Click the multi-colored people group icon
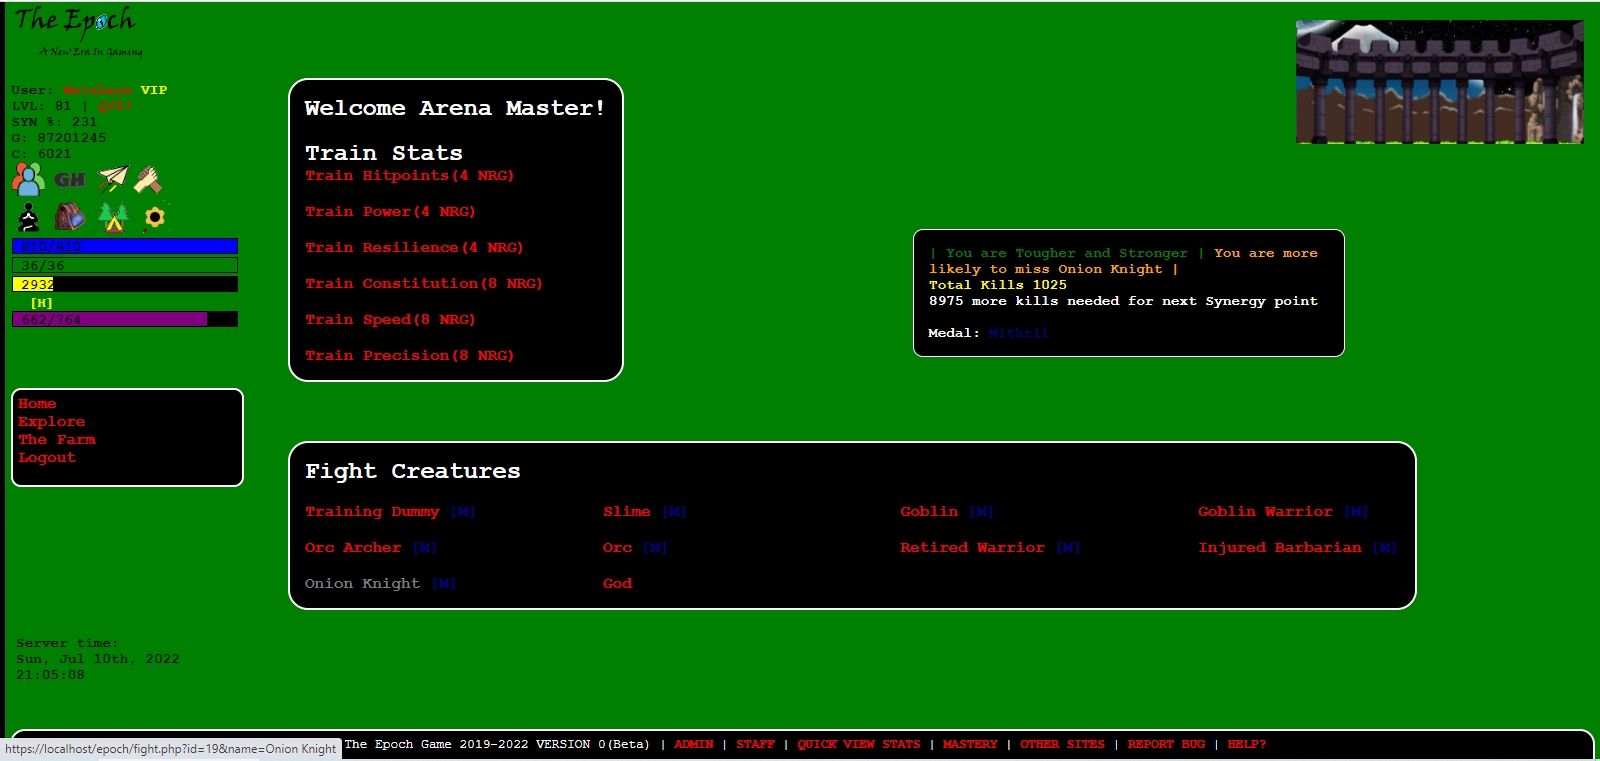The height and width of the screenshot is (761, 1600). (x=28, y=180)
